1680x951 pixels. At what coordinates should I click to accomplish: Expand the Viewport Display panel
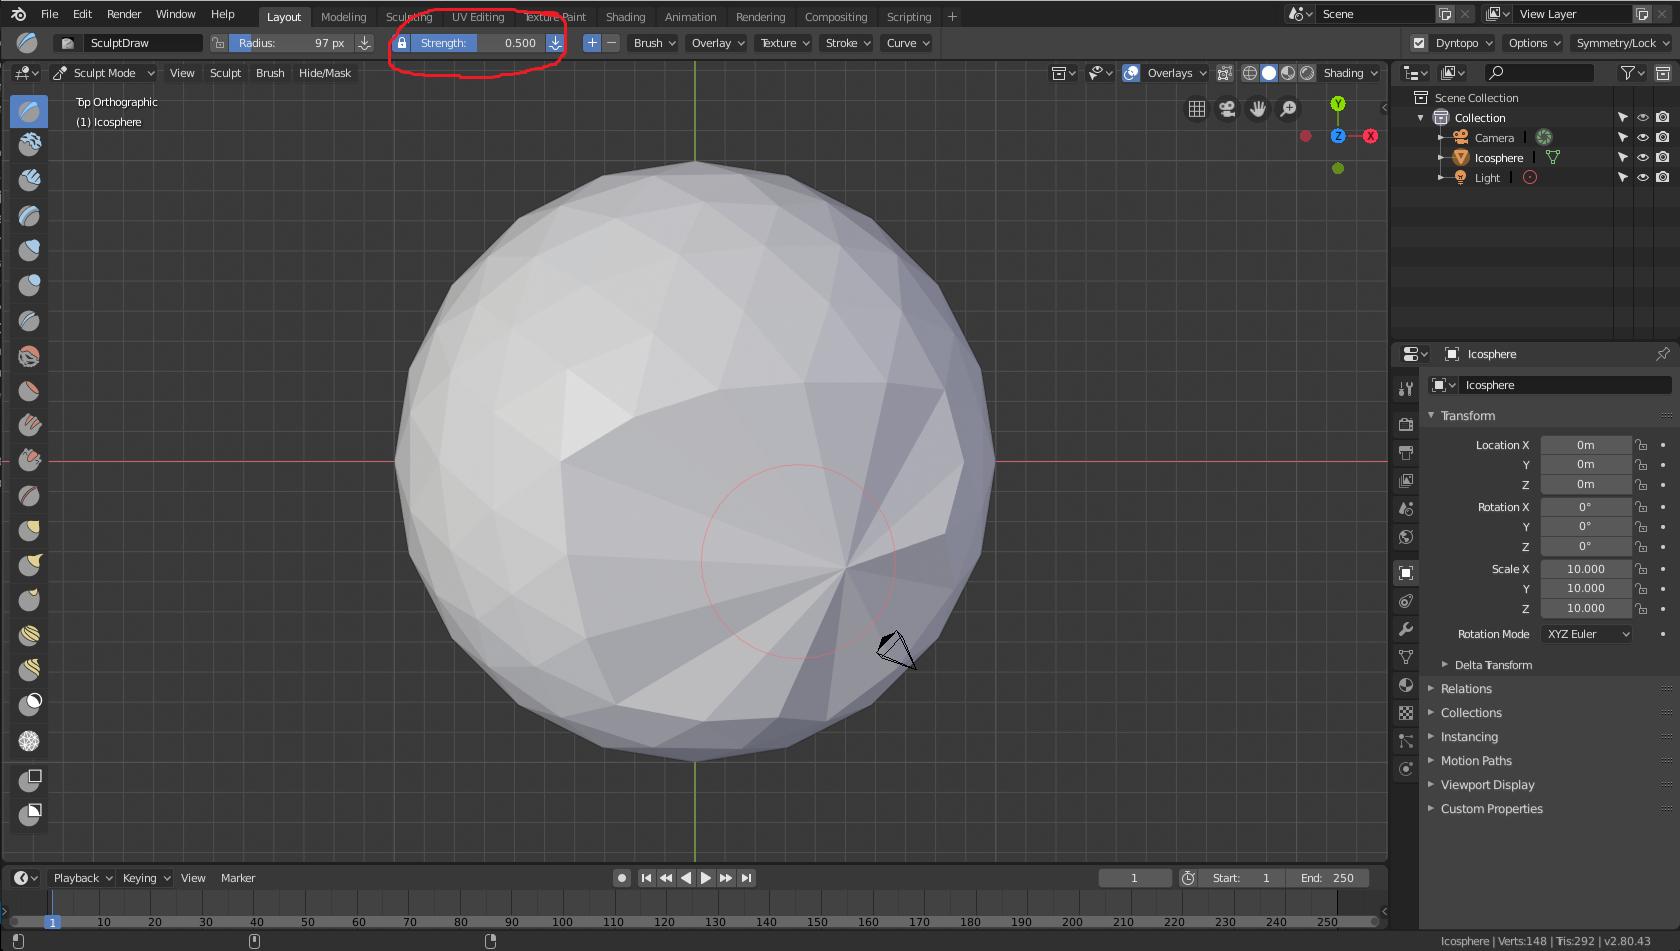click(1487, 785)
